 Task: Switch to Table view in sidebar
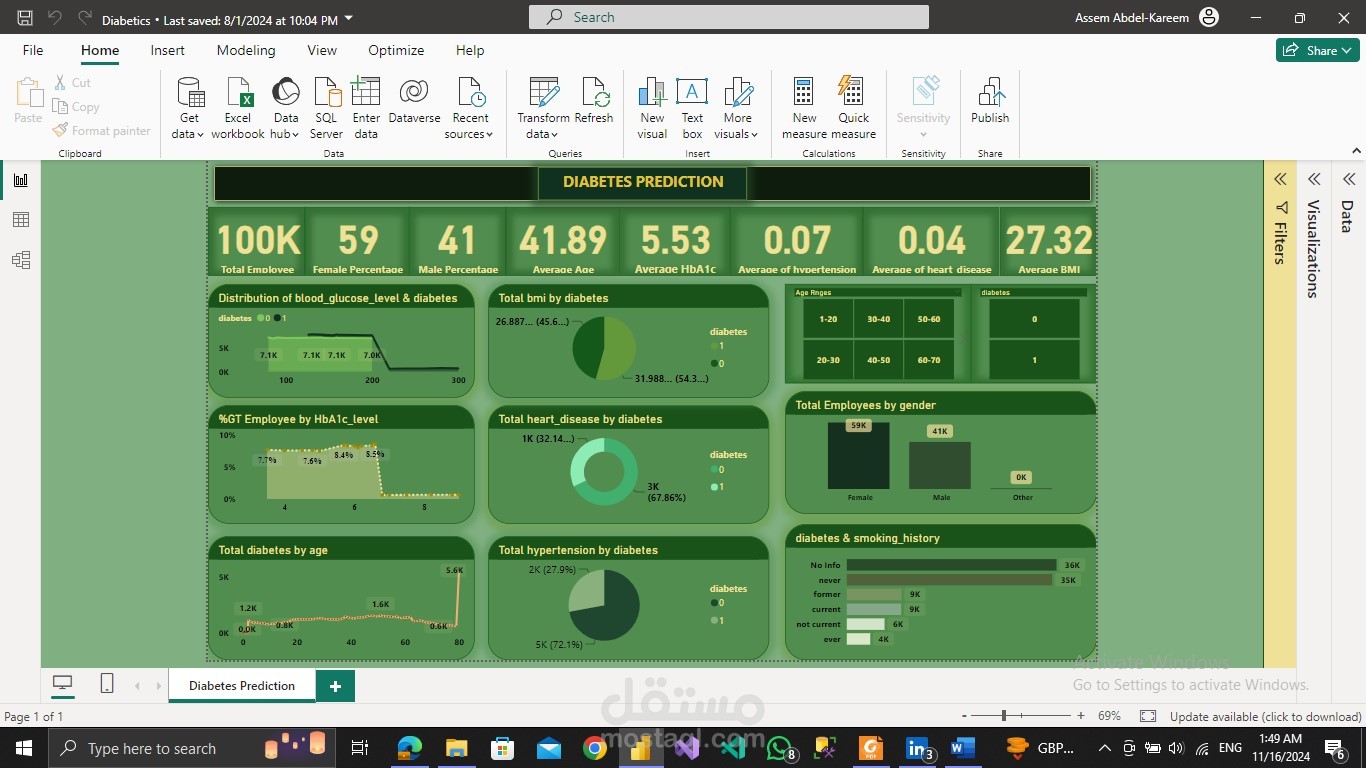coord(21,220)
